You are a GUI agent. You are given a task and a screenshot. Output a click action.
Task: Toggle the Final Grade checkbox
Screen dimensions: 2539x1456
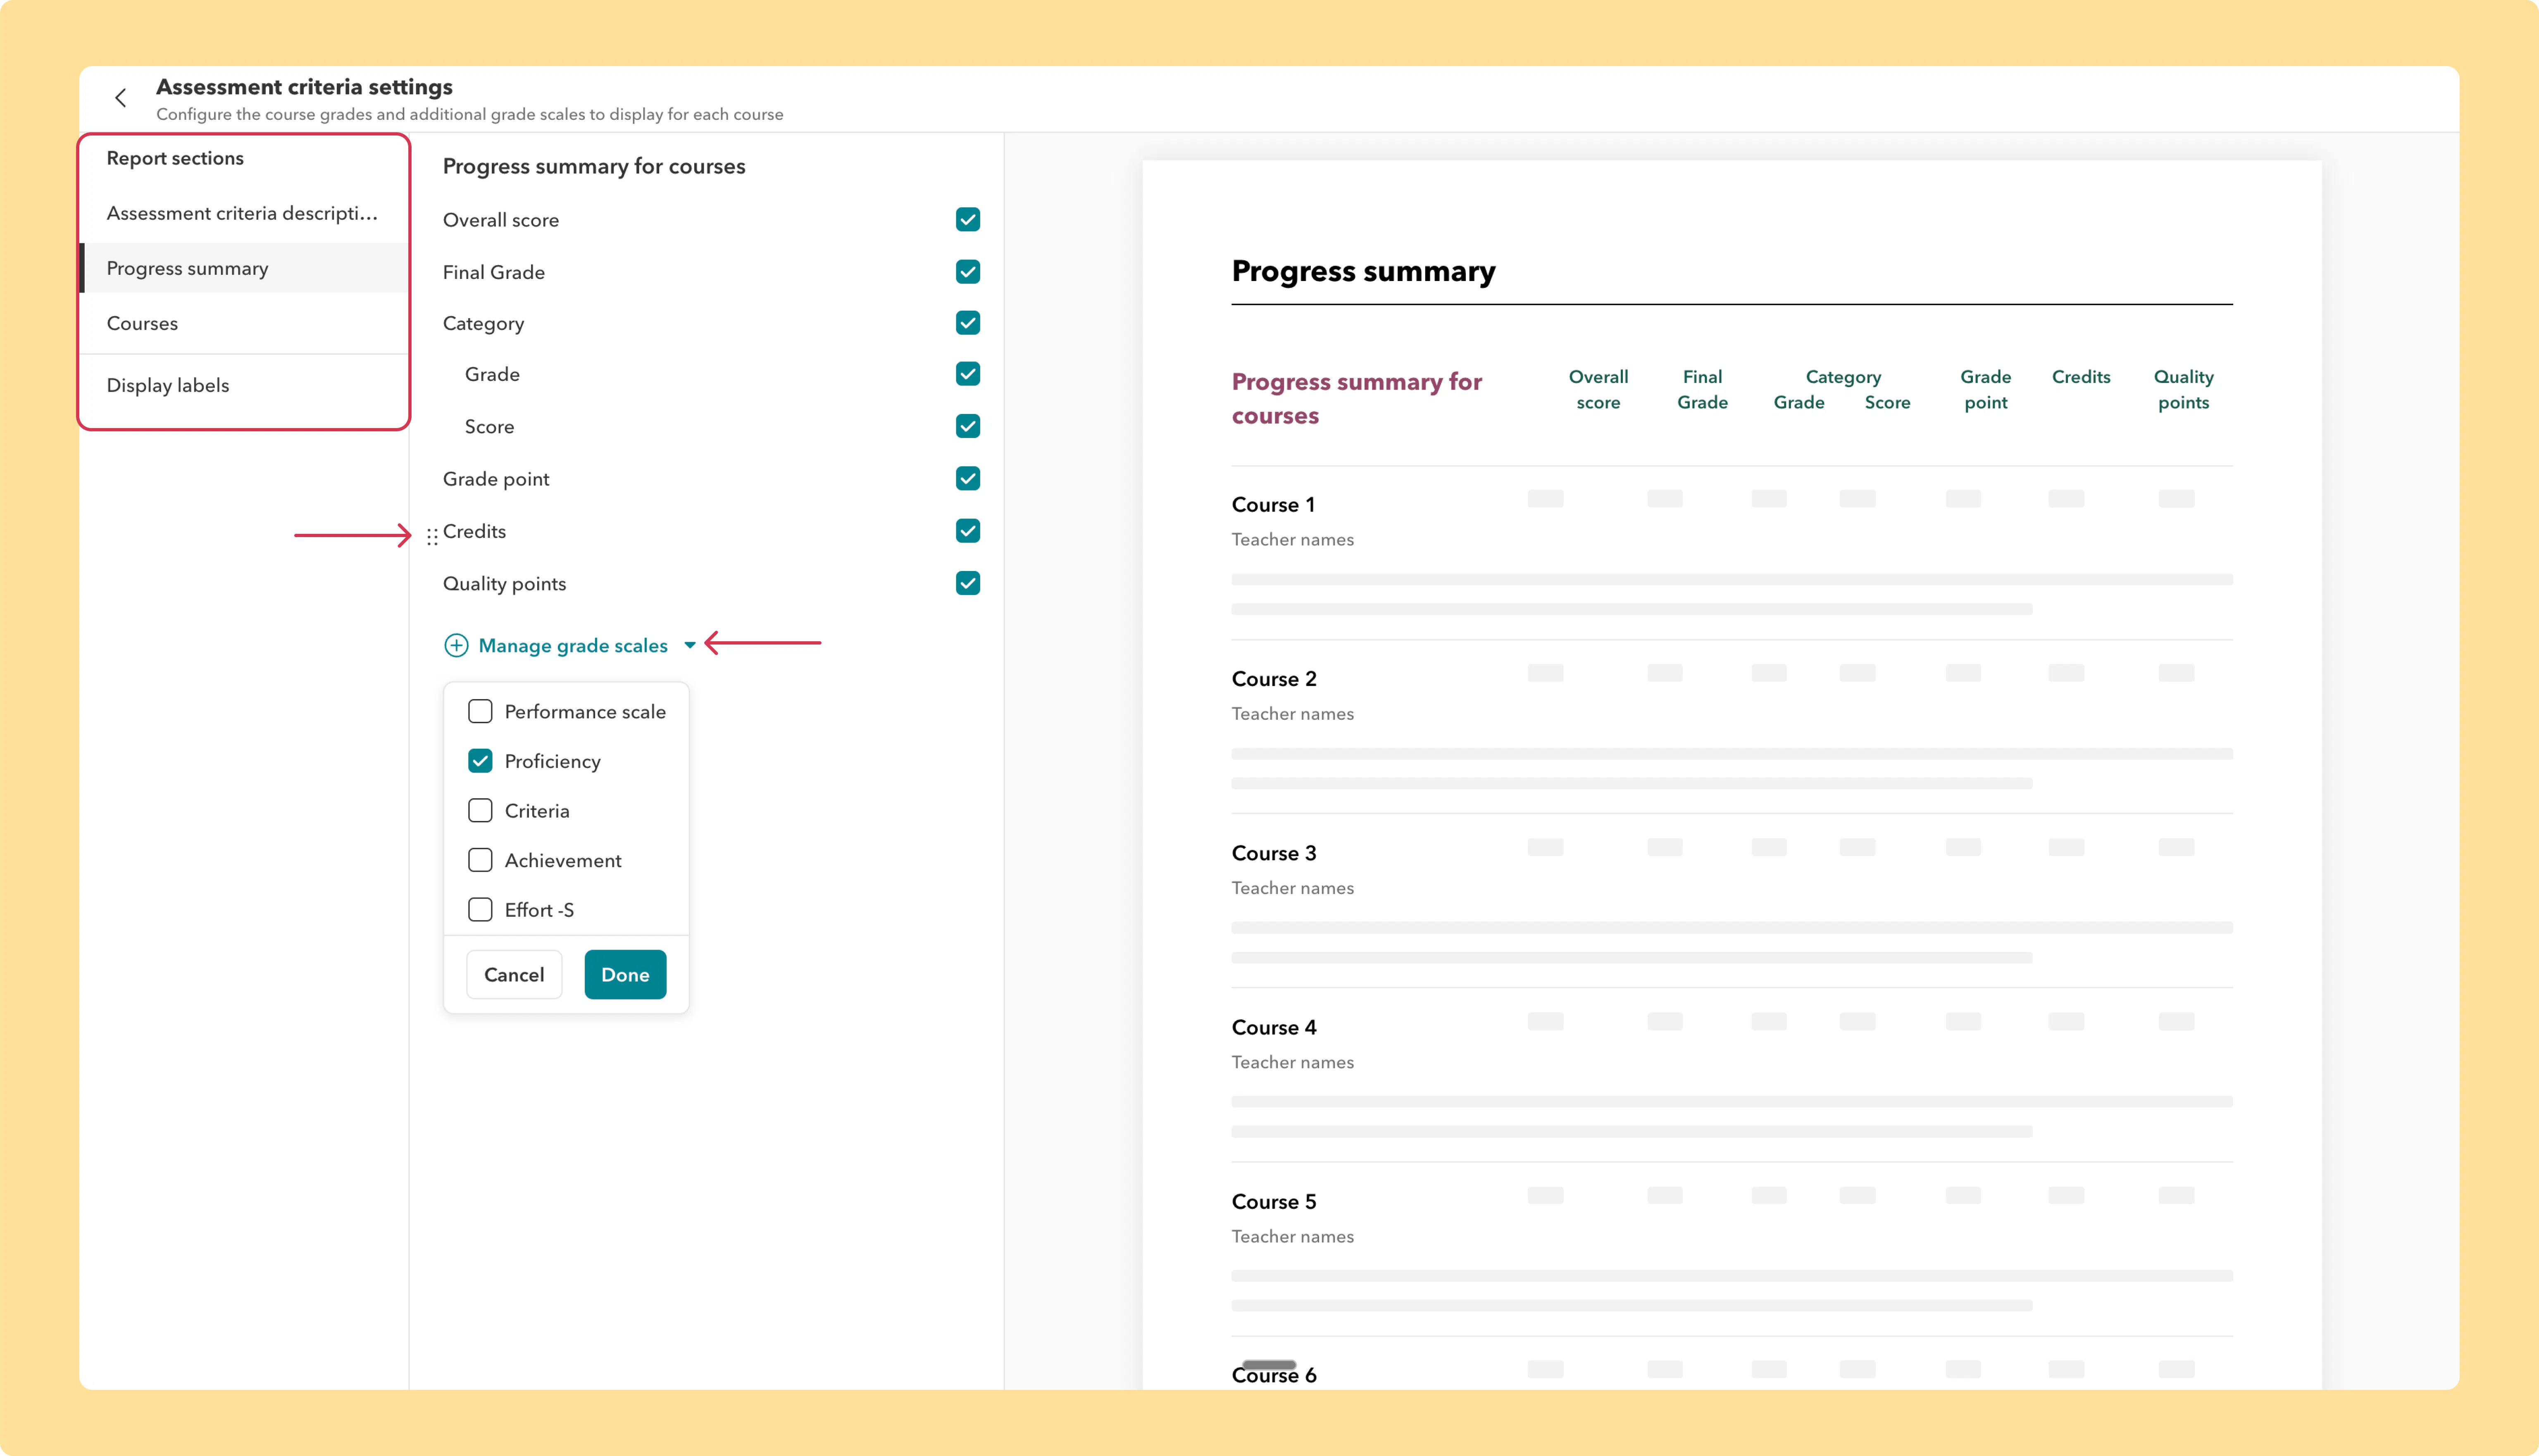967,271
